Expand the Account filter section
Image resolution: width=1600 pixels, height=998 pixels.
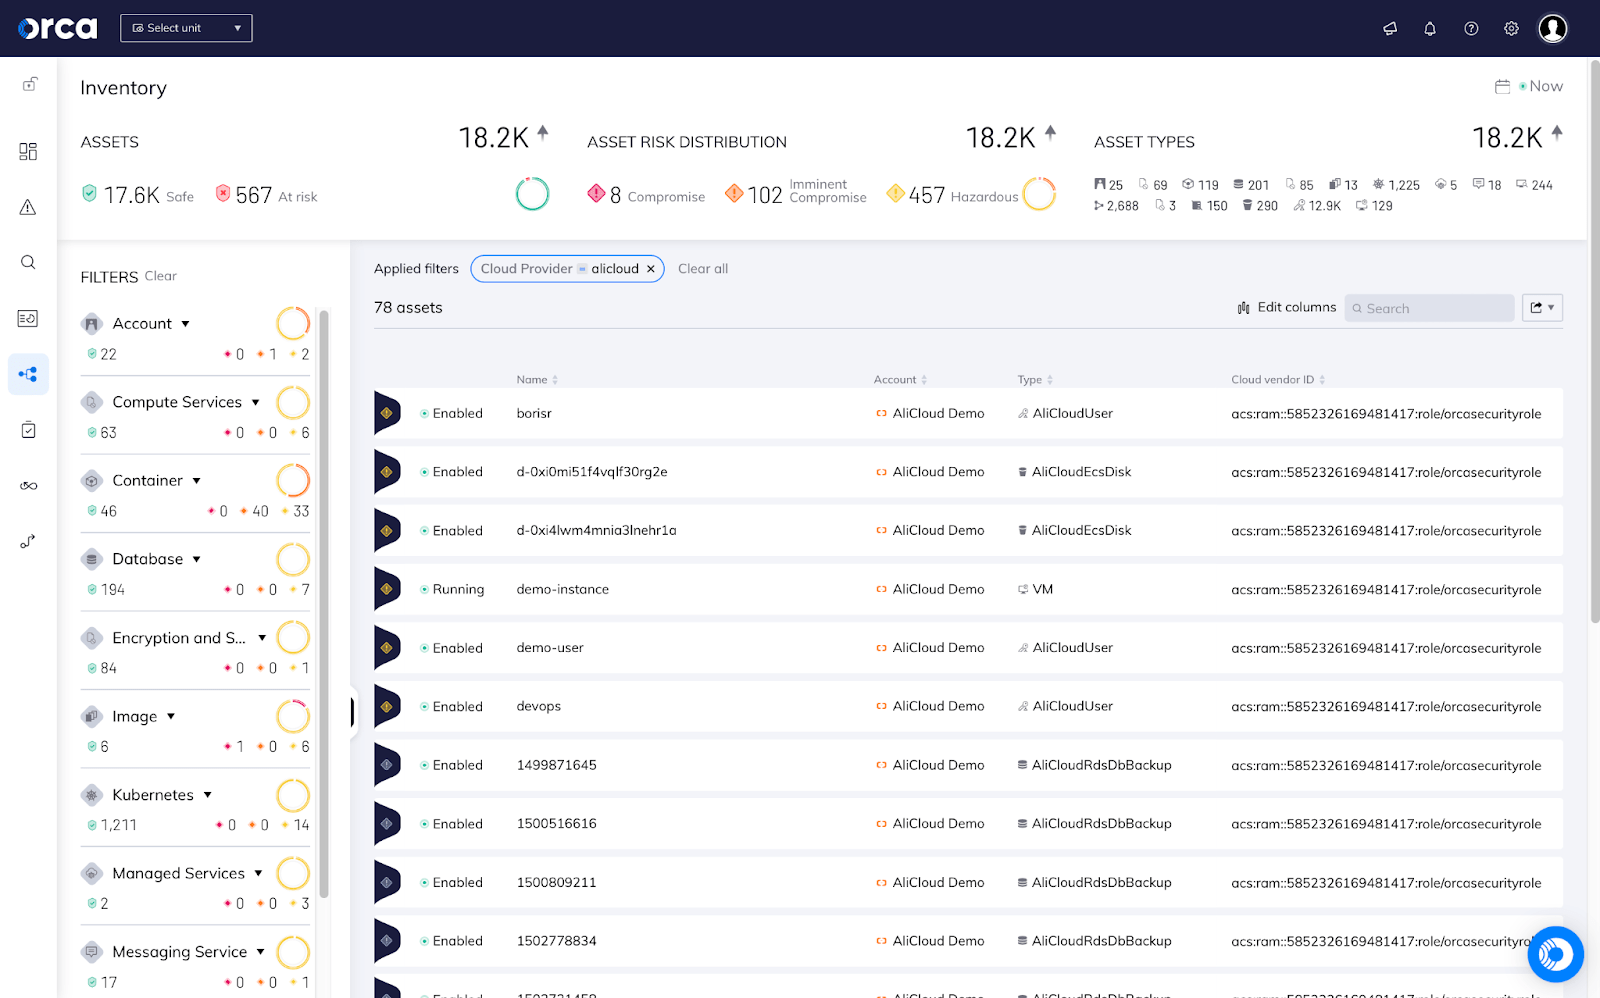coord(185,323)
